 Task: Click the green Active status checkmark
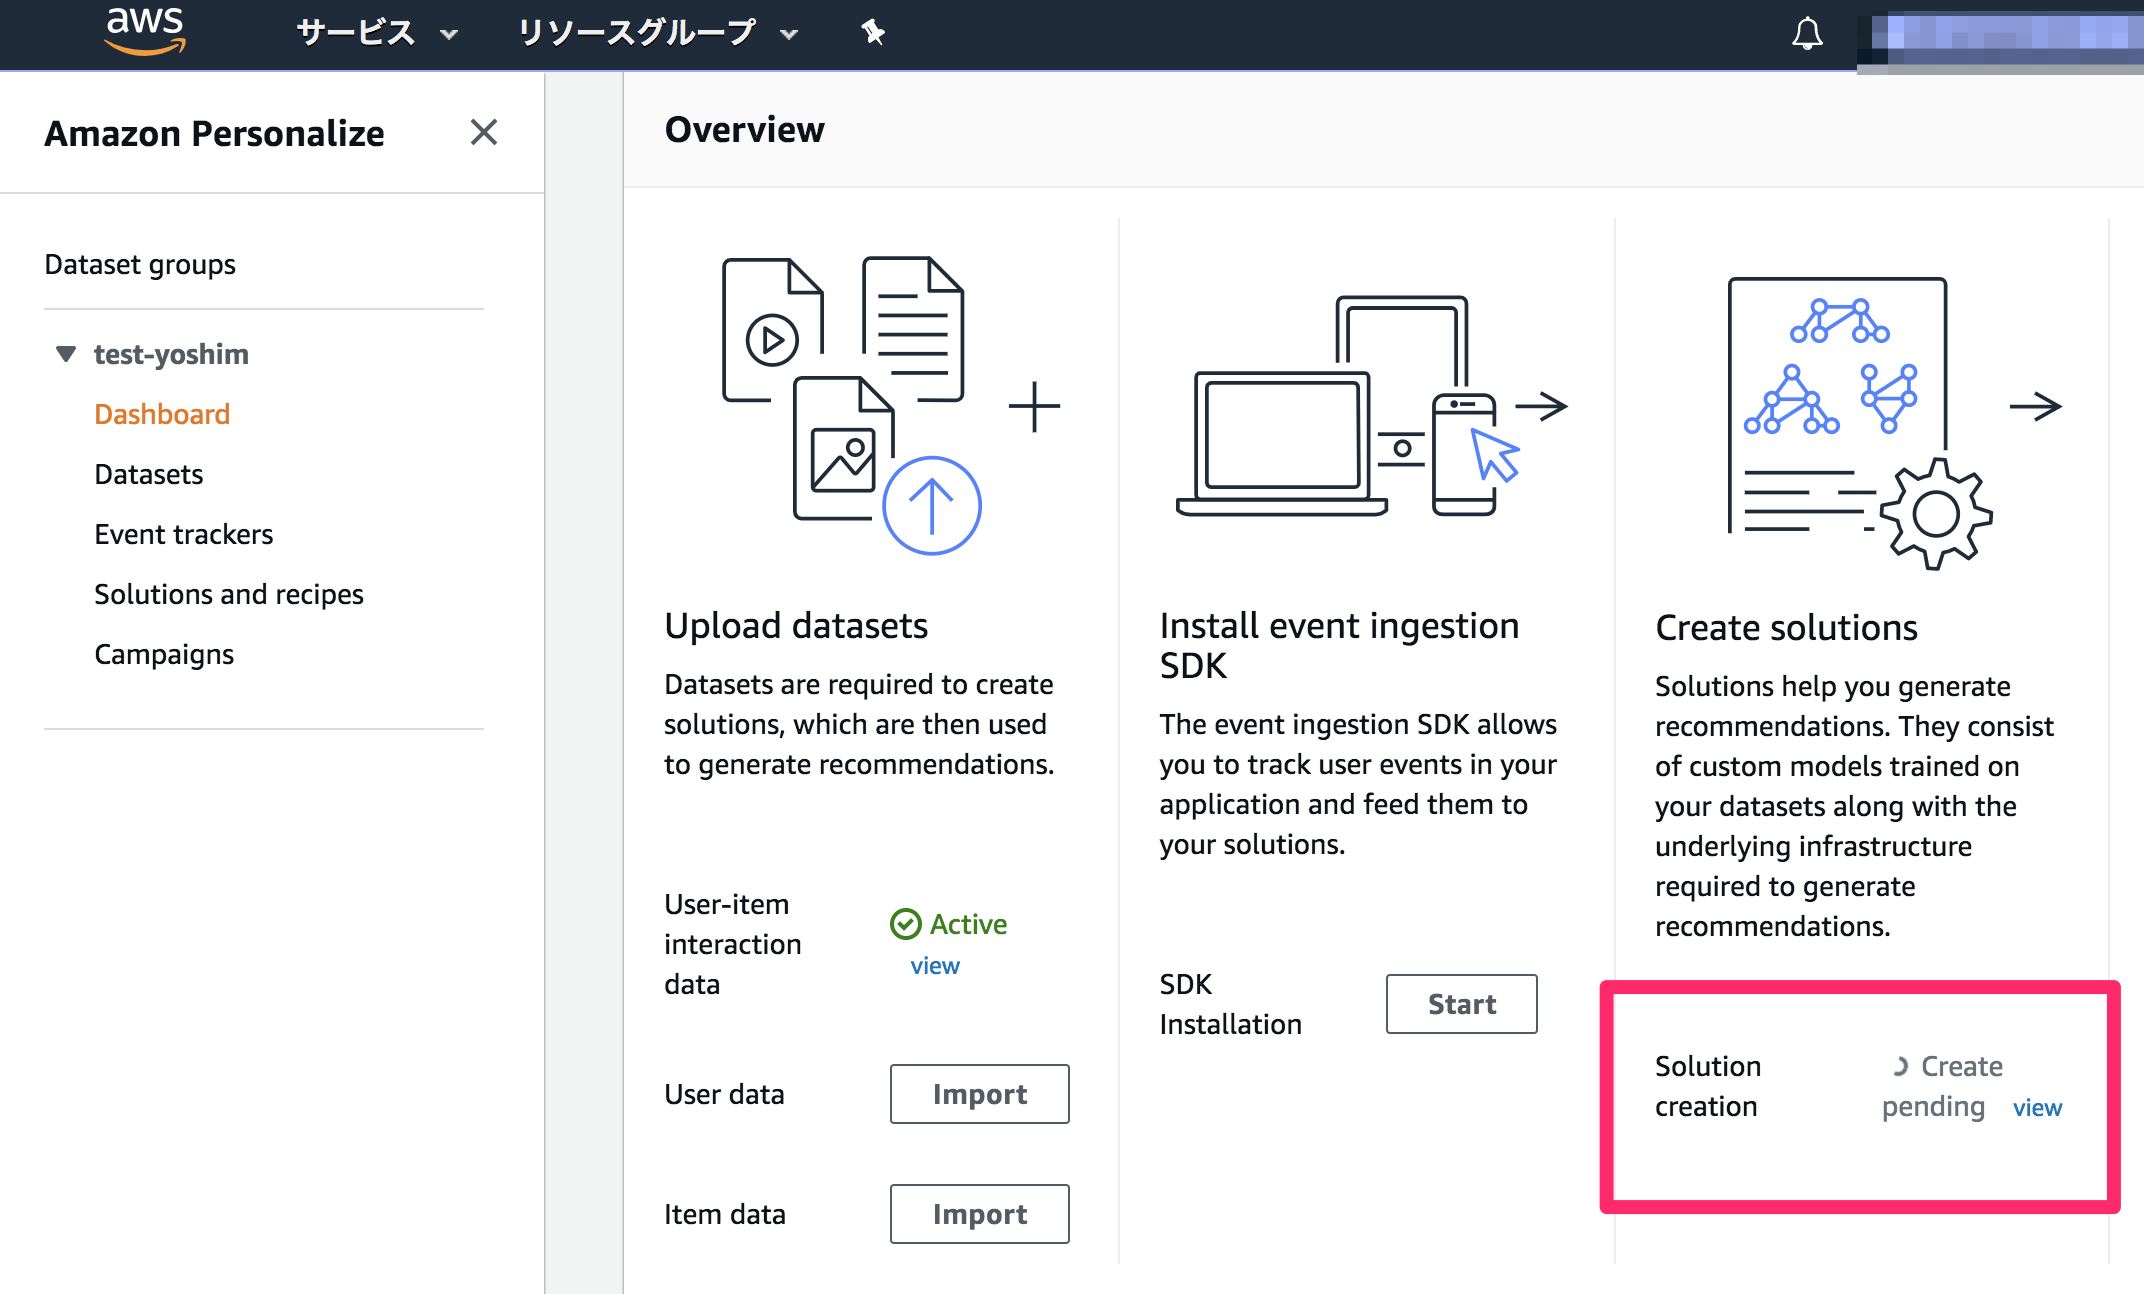point(906,924)
